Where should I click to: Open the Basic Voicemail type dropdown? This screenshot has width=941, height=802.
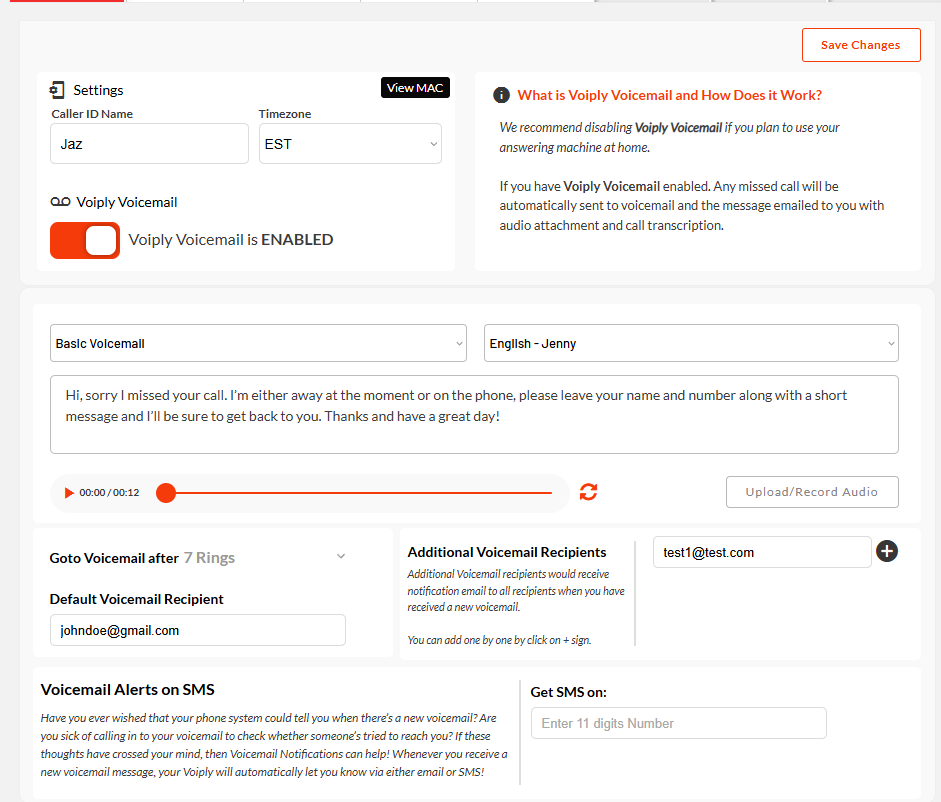[258, 343]
